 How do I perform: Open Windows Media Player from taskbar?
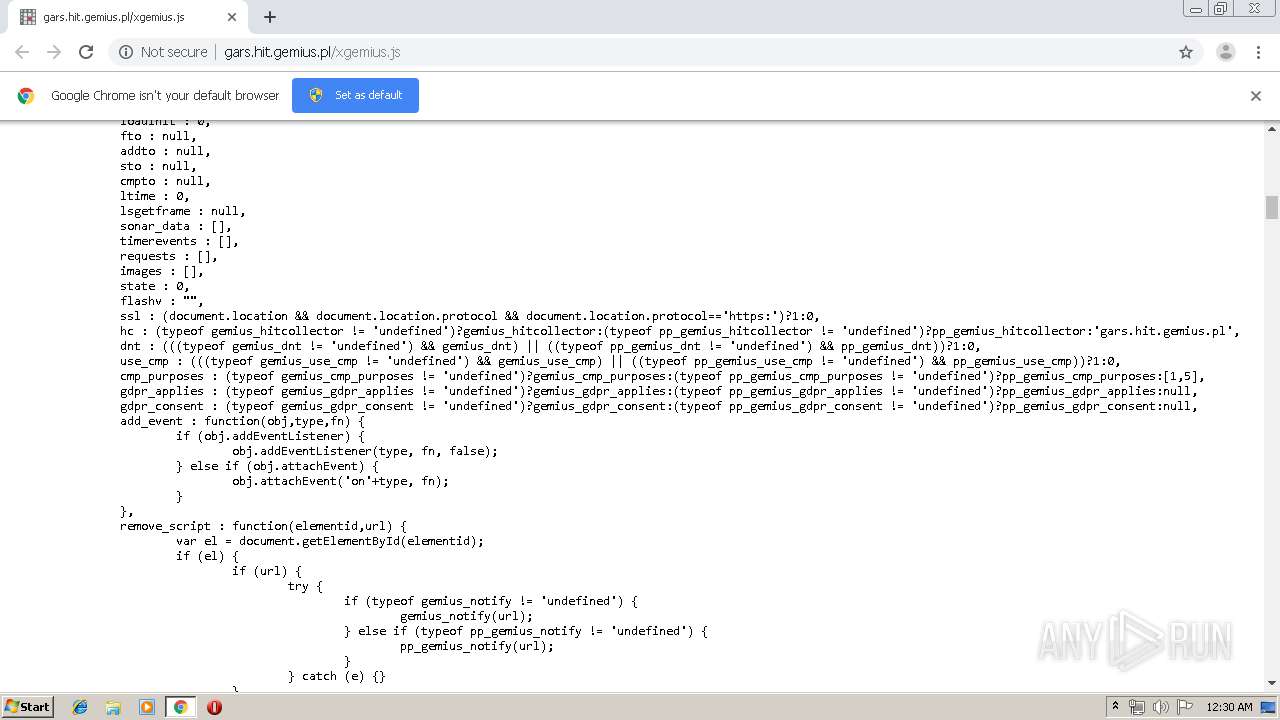[147, 707]
